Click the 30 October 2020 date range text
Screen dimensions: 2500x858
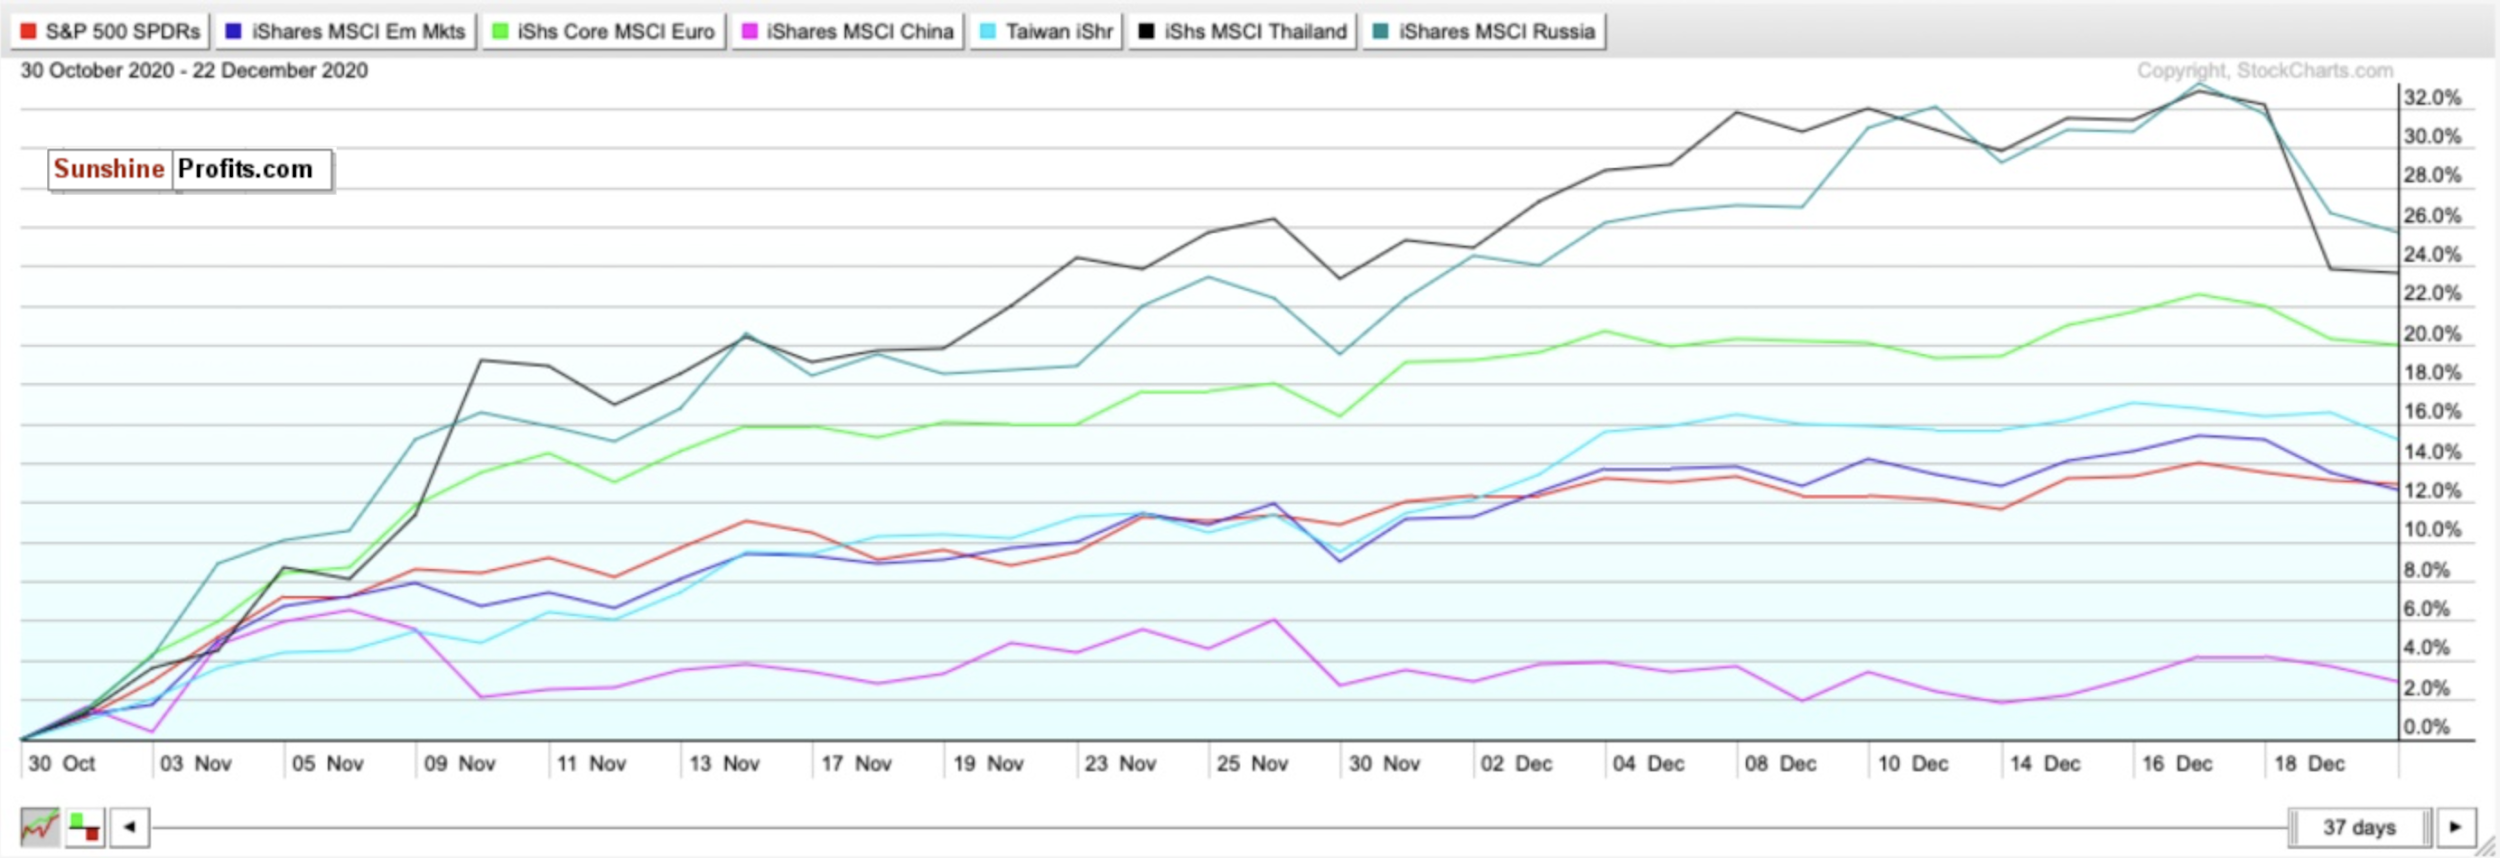194,71
